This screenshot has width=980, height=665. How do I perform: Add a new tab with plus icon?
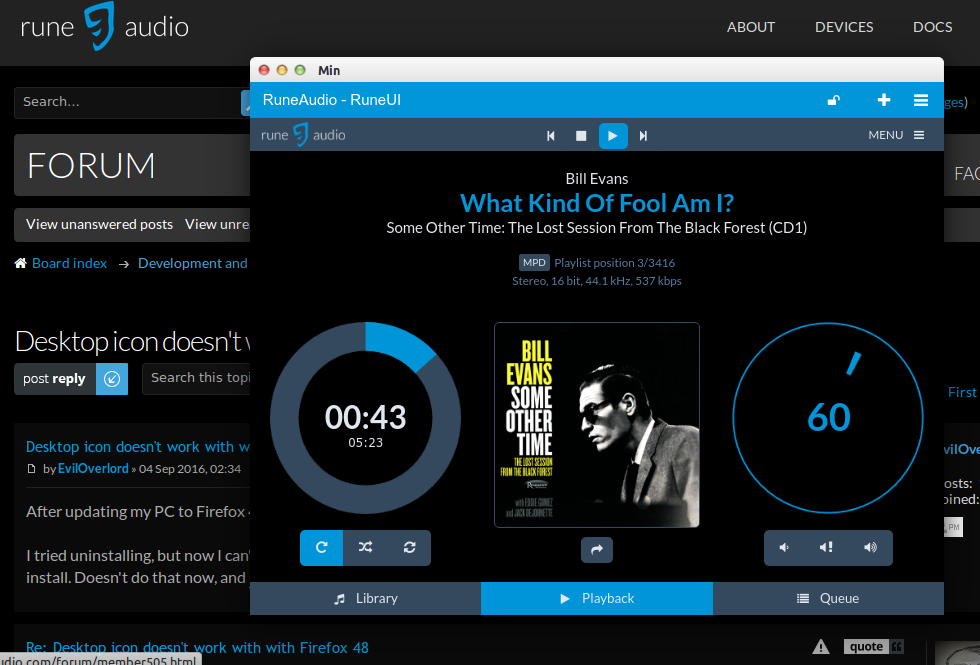pos(884,100)
